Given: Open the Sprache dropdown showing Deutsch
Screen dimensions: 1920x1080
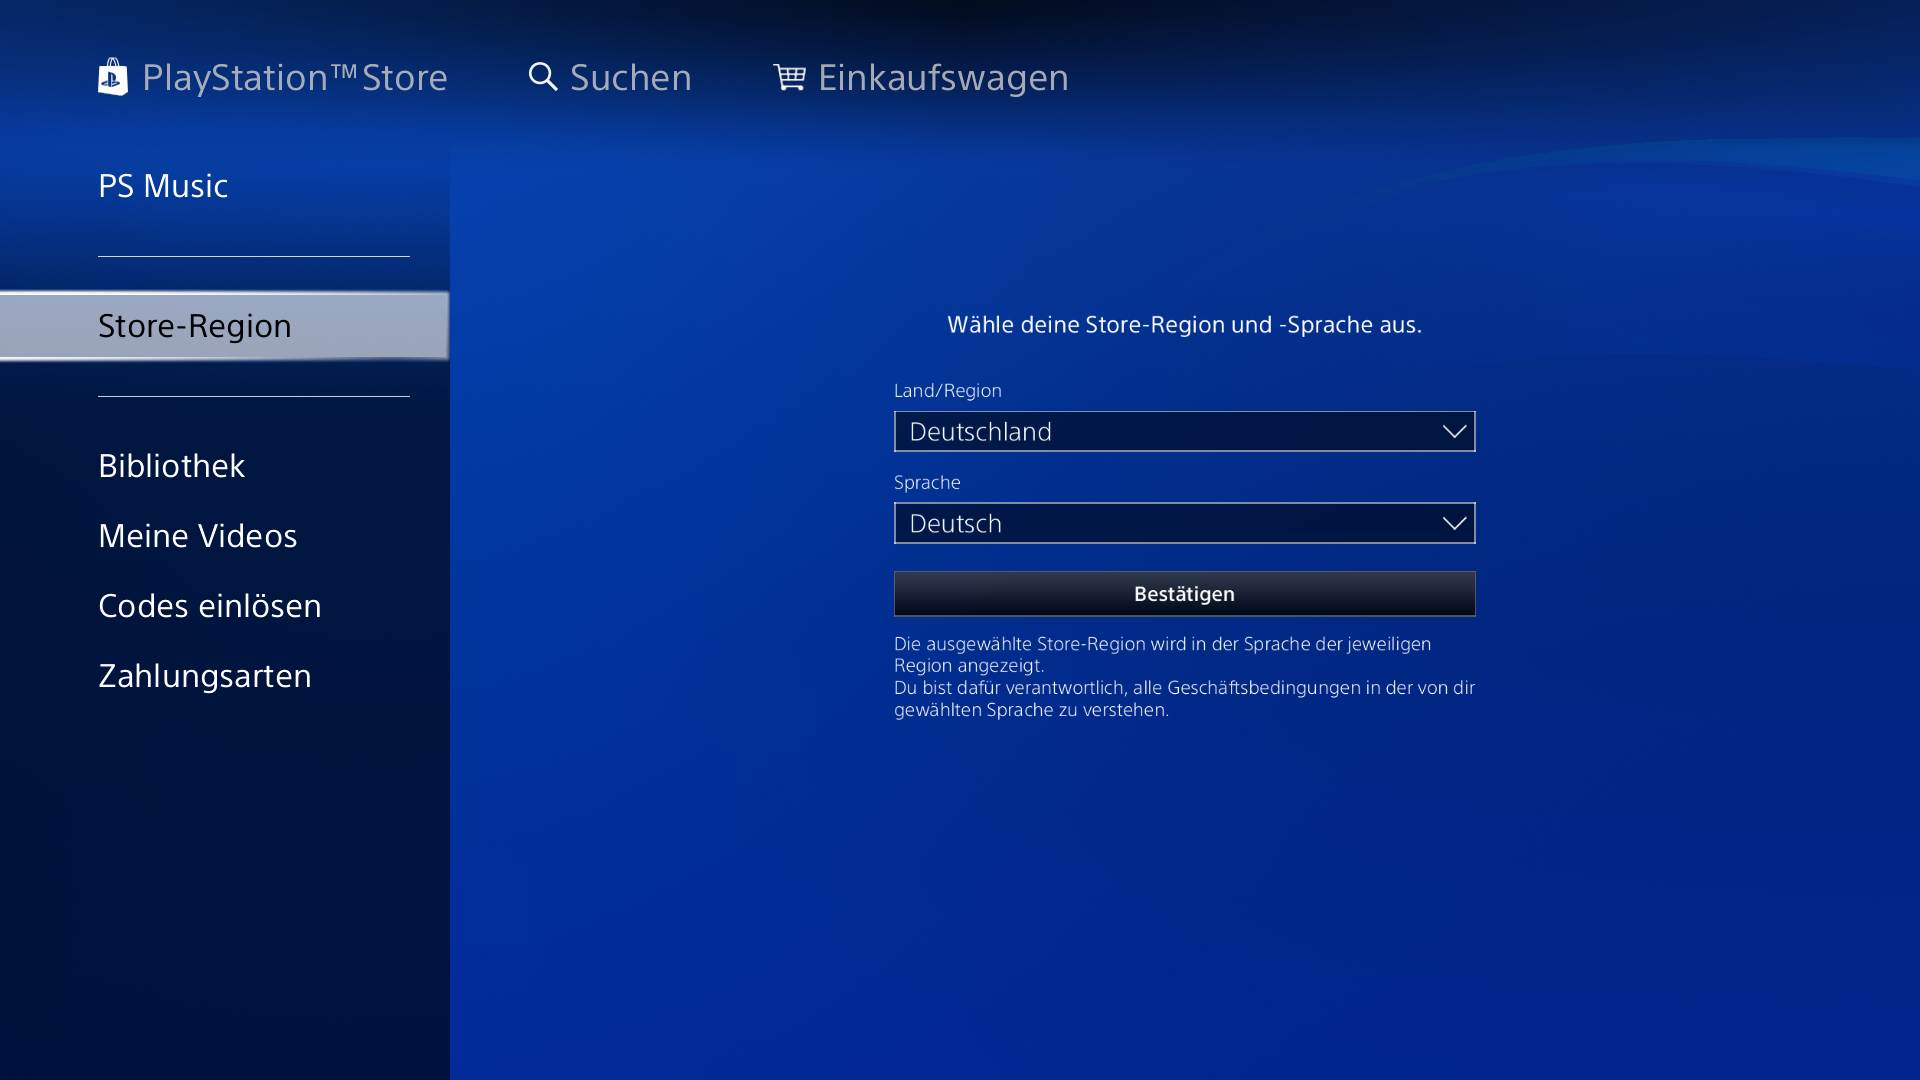Looking at the screenshot, I should coord(1184,523).
